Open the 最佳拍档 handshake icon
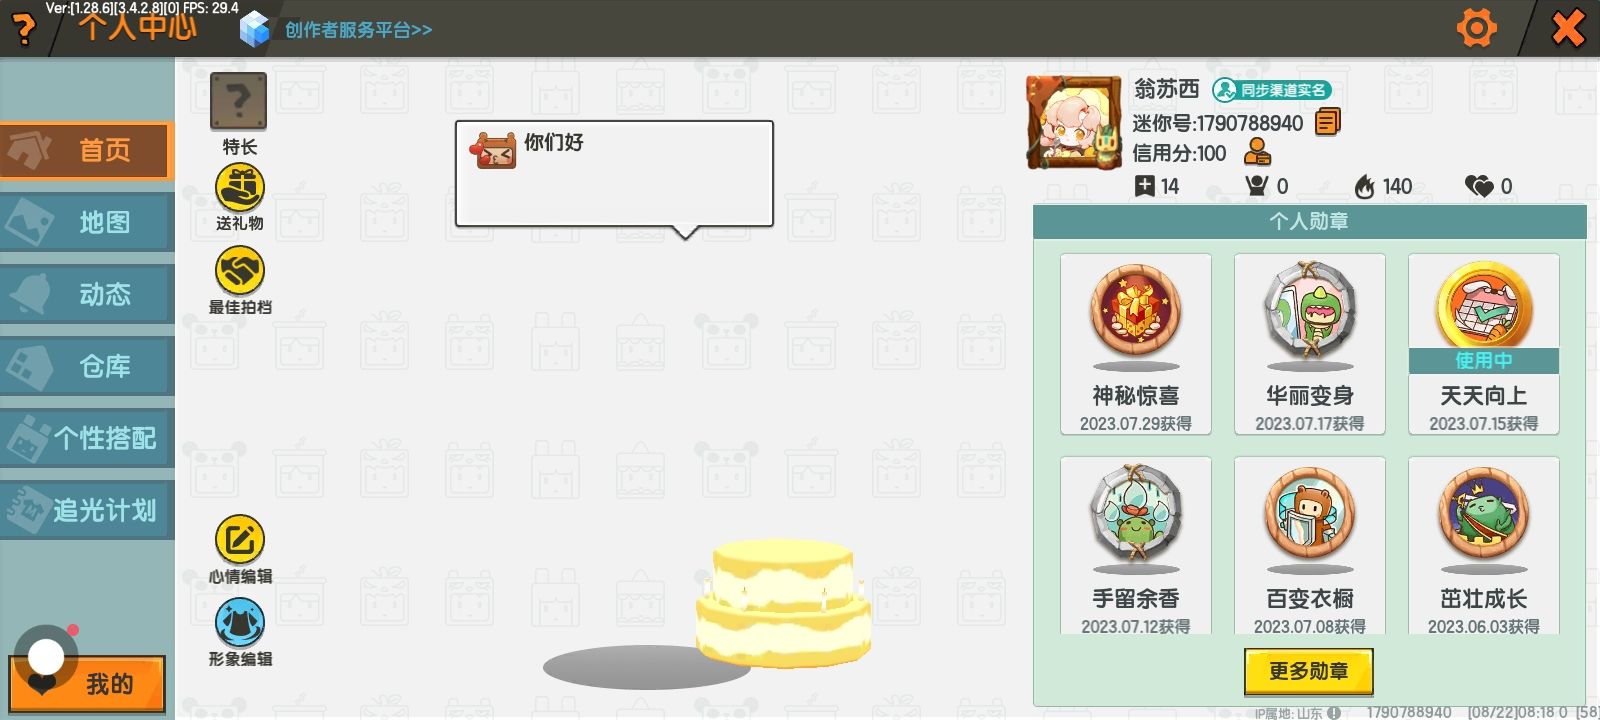Screen dimensions: 1600x720 click(240, 271)
